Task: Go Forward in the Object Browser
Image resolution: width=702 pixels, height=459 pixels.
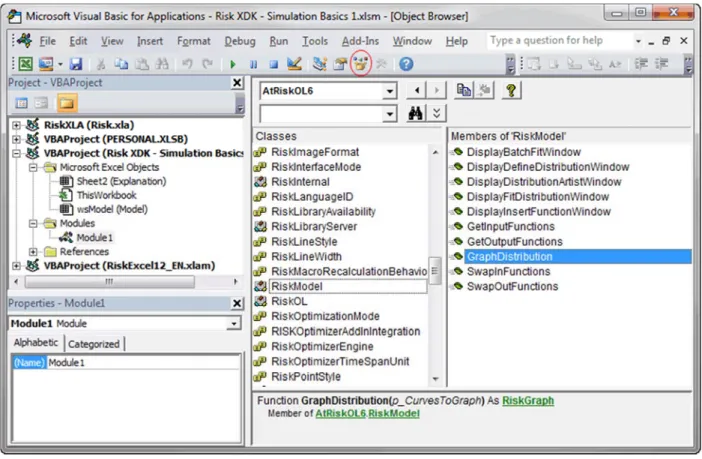Action: [436, 91]
